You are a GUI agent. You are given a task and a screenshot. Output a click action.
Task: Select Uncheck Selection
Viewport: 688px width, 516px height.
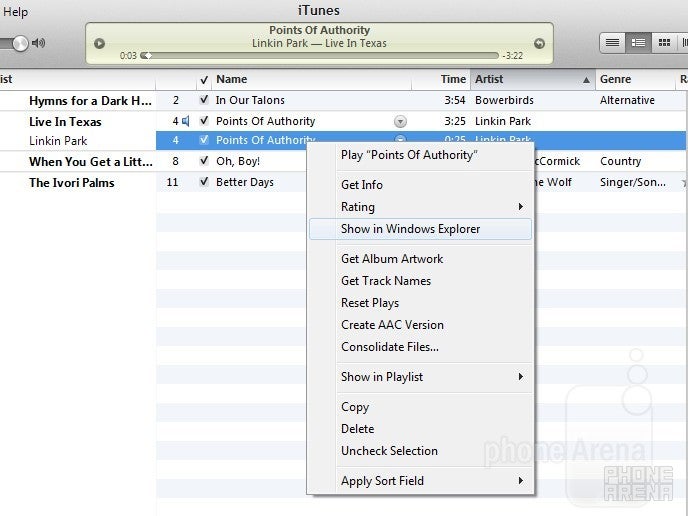click(x=420, y=451)
